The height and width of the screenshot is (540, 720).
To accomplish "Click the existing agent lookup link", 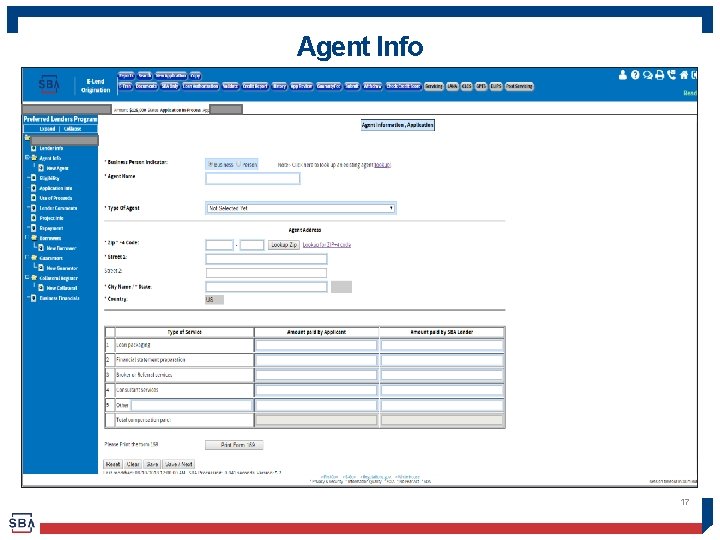I will click(x=382, y=164).
